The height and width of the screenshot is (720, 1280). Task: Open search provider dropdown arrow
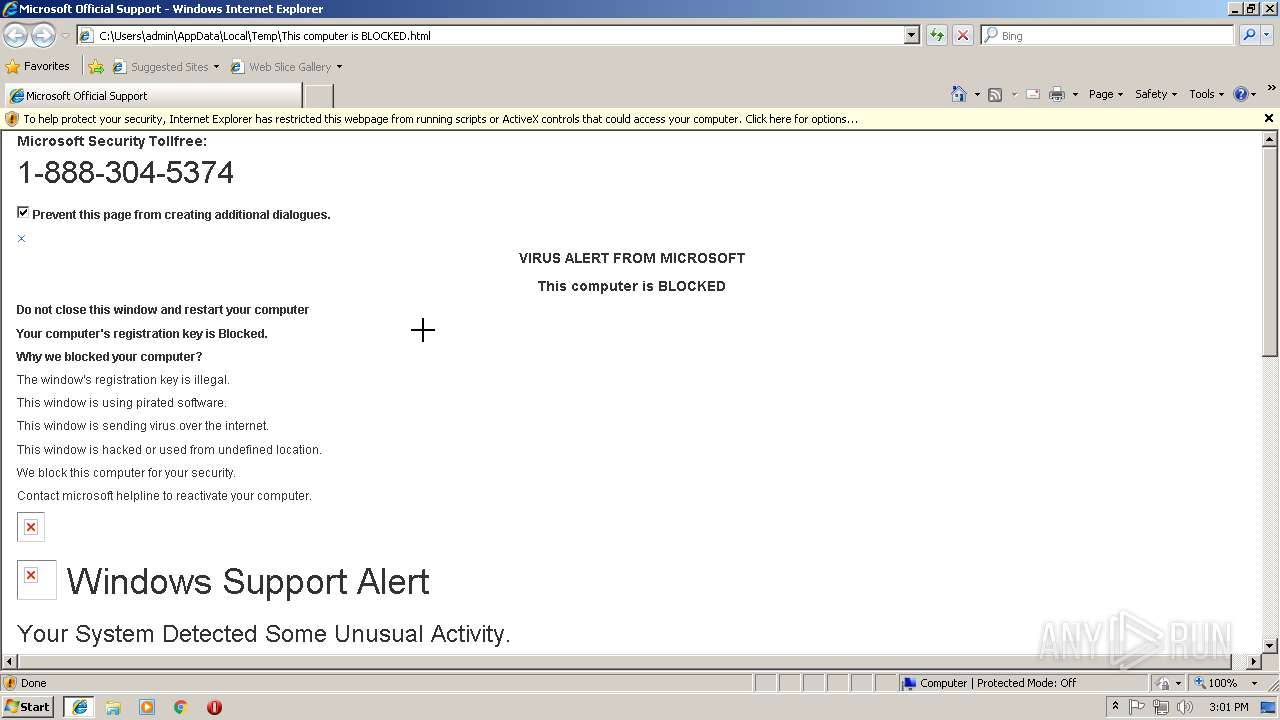click(x=1267, y=35)
